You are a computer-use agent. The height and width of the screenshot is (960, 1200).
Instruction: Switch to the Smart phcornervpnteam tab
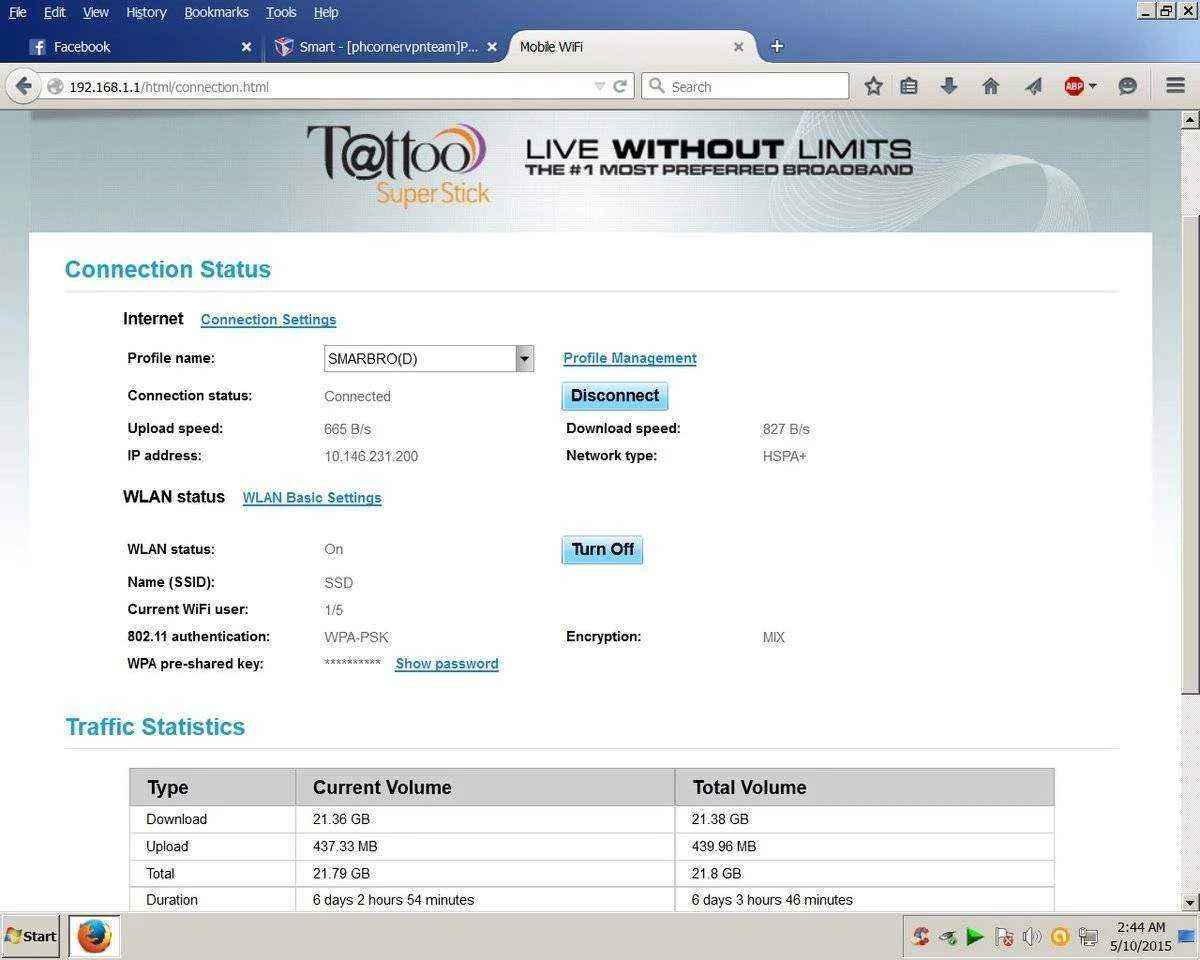(x=388, y=47)
